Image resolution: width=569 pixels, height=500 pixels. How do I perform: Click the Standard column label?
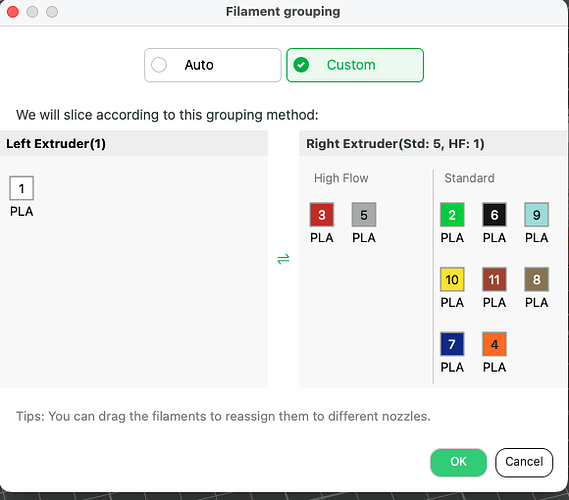click(x=469, y=178)
